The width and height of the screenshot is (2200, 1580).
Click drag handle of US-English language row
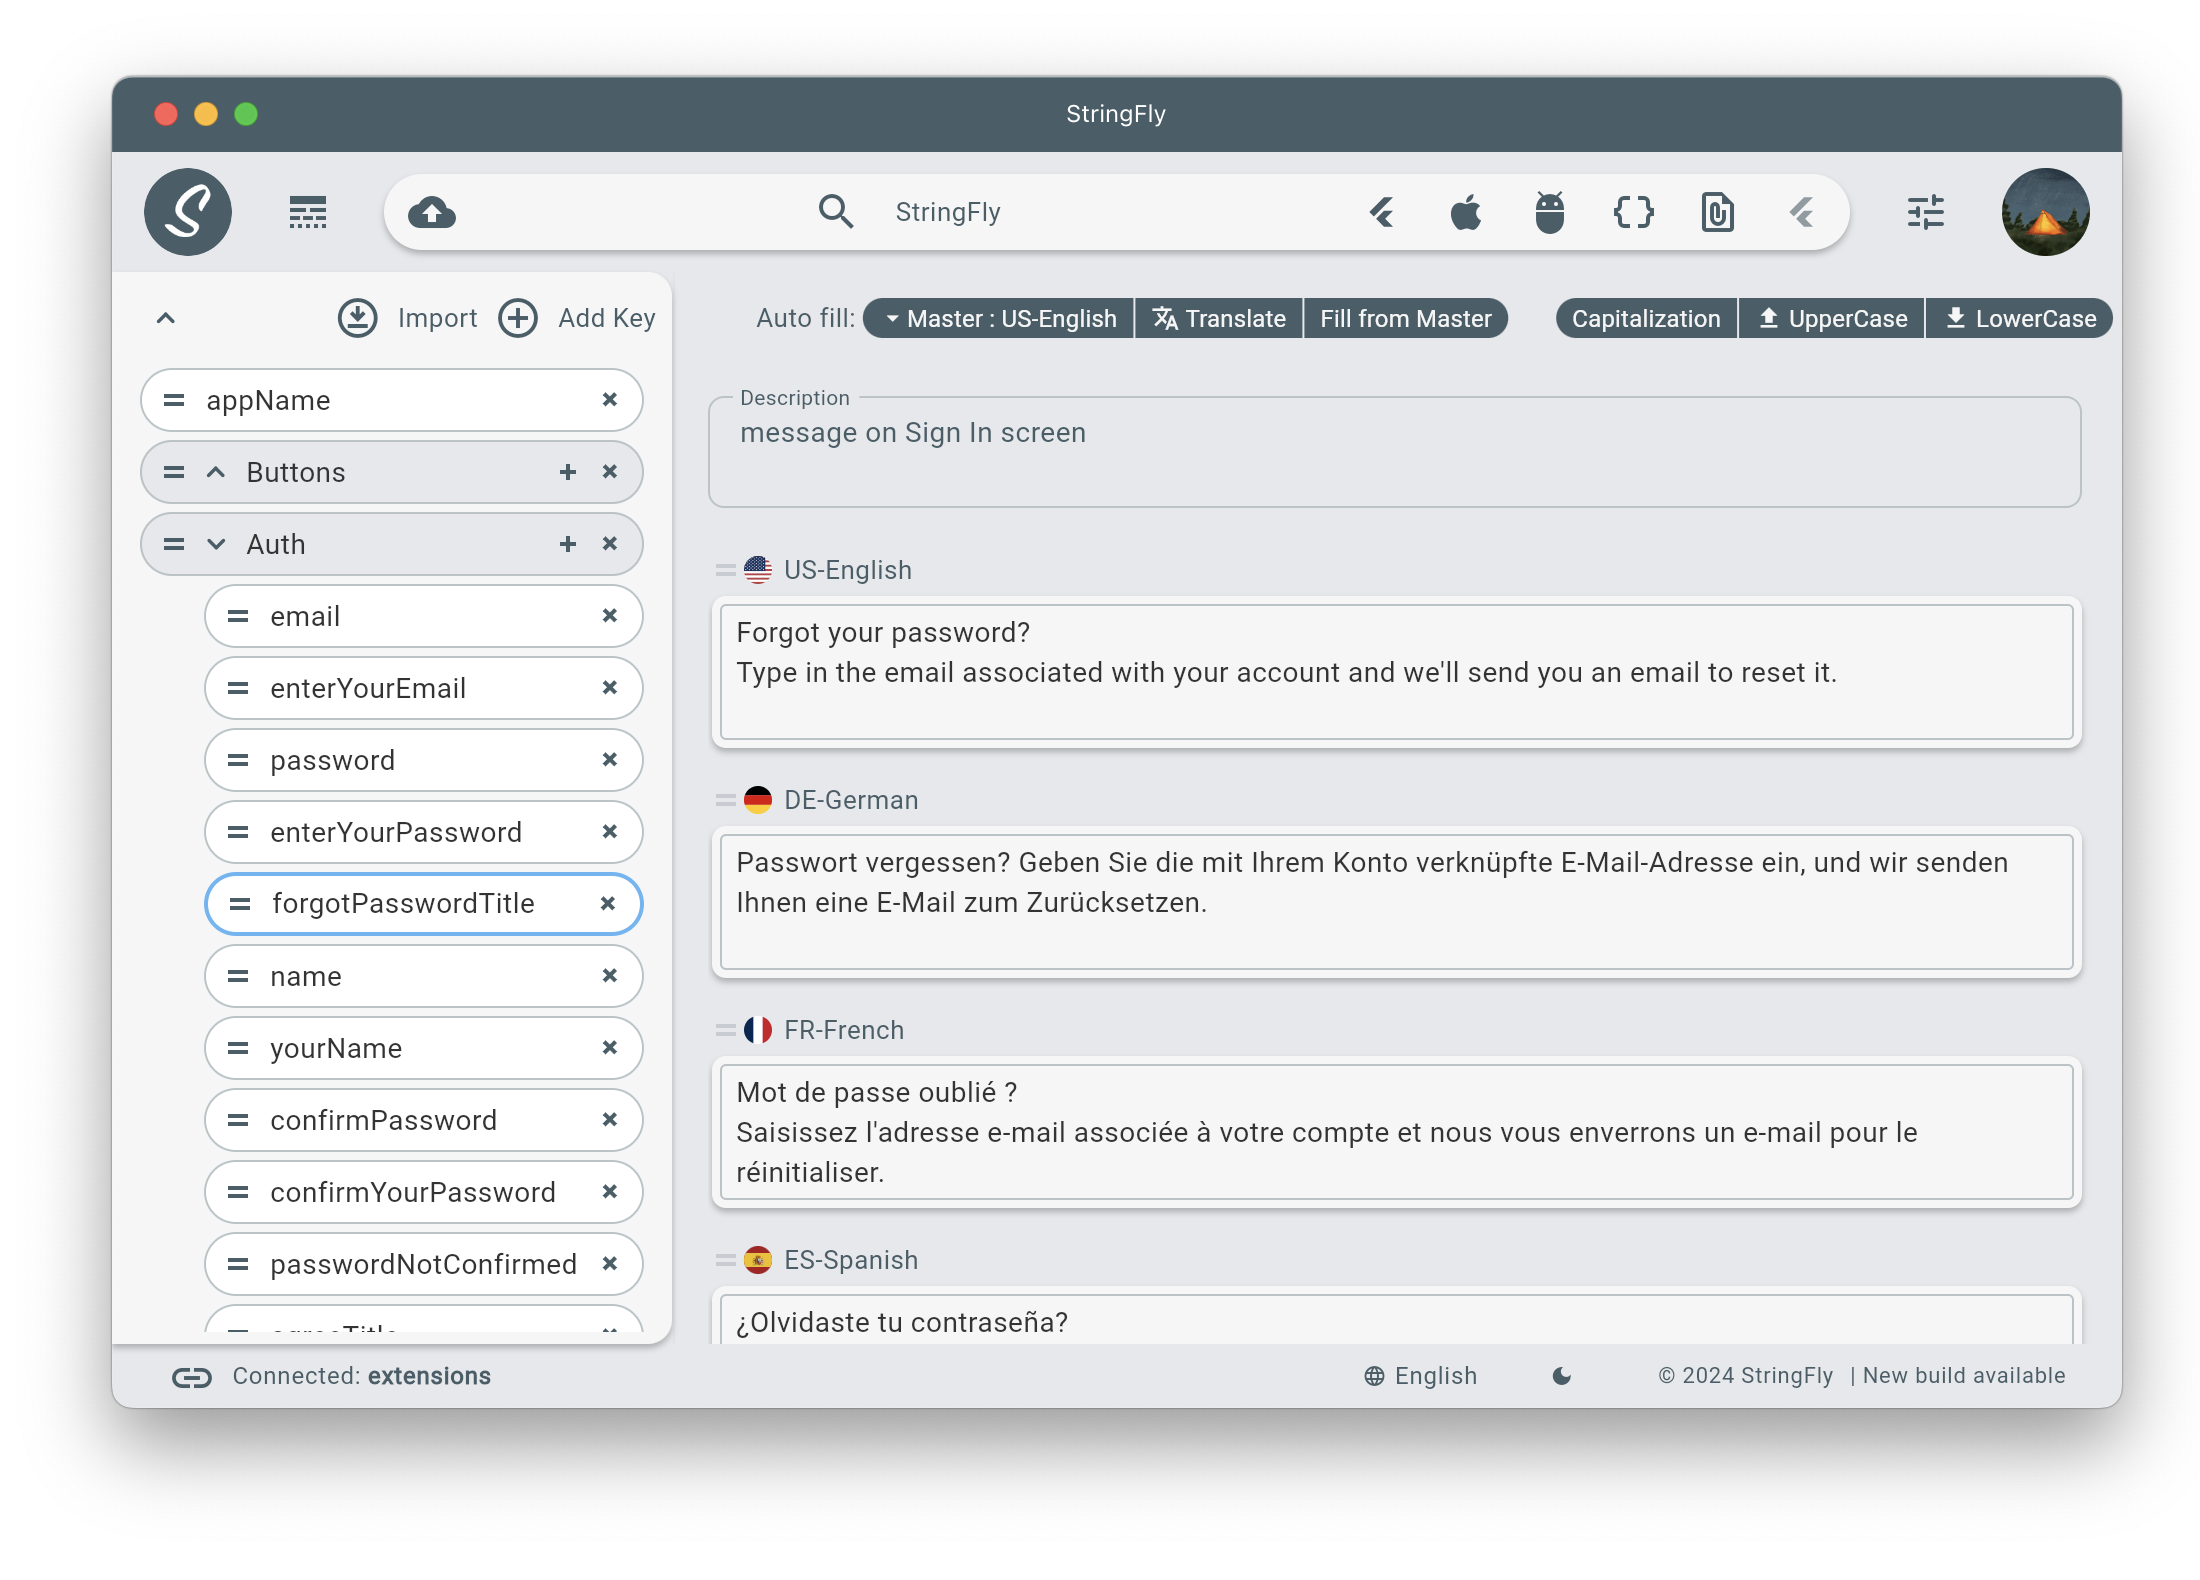pyautogui.click(x=726, y=570)
